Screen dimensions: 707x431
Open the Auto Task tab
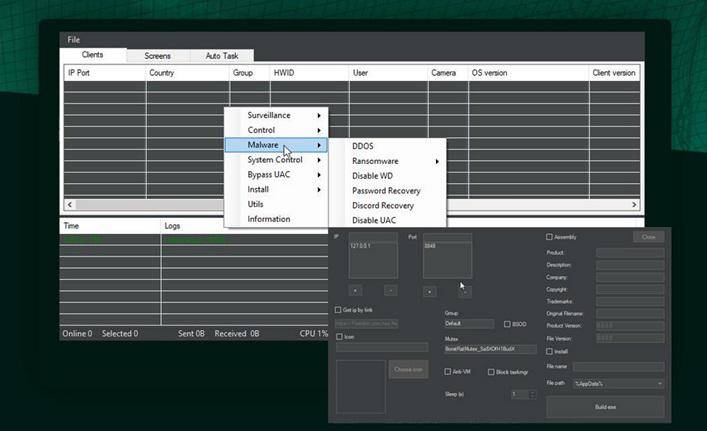(x=222, y=56)
